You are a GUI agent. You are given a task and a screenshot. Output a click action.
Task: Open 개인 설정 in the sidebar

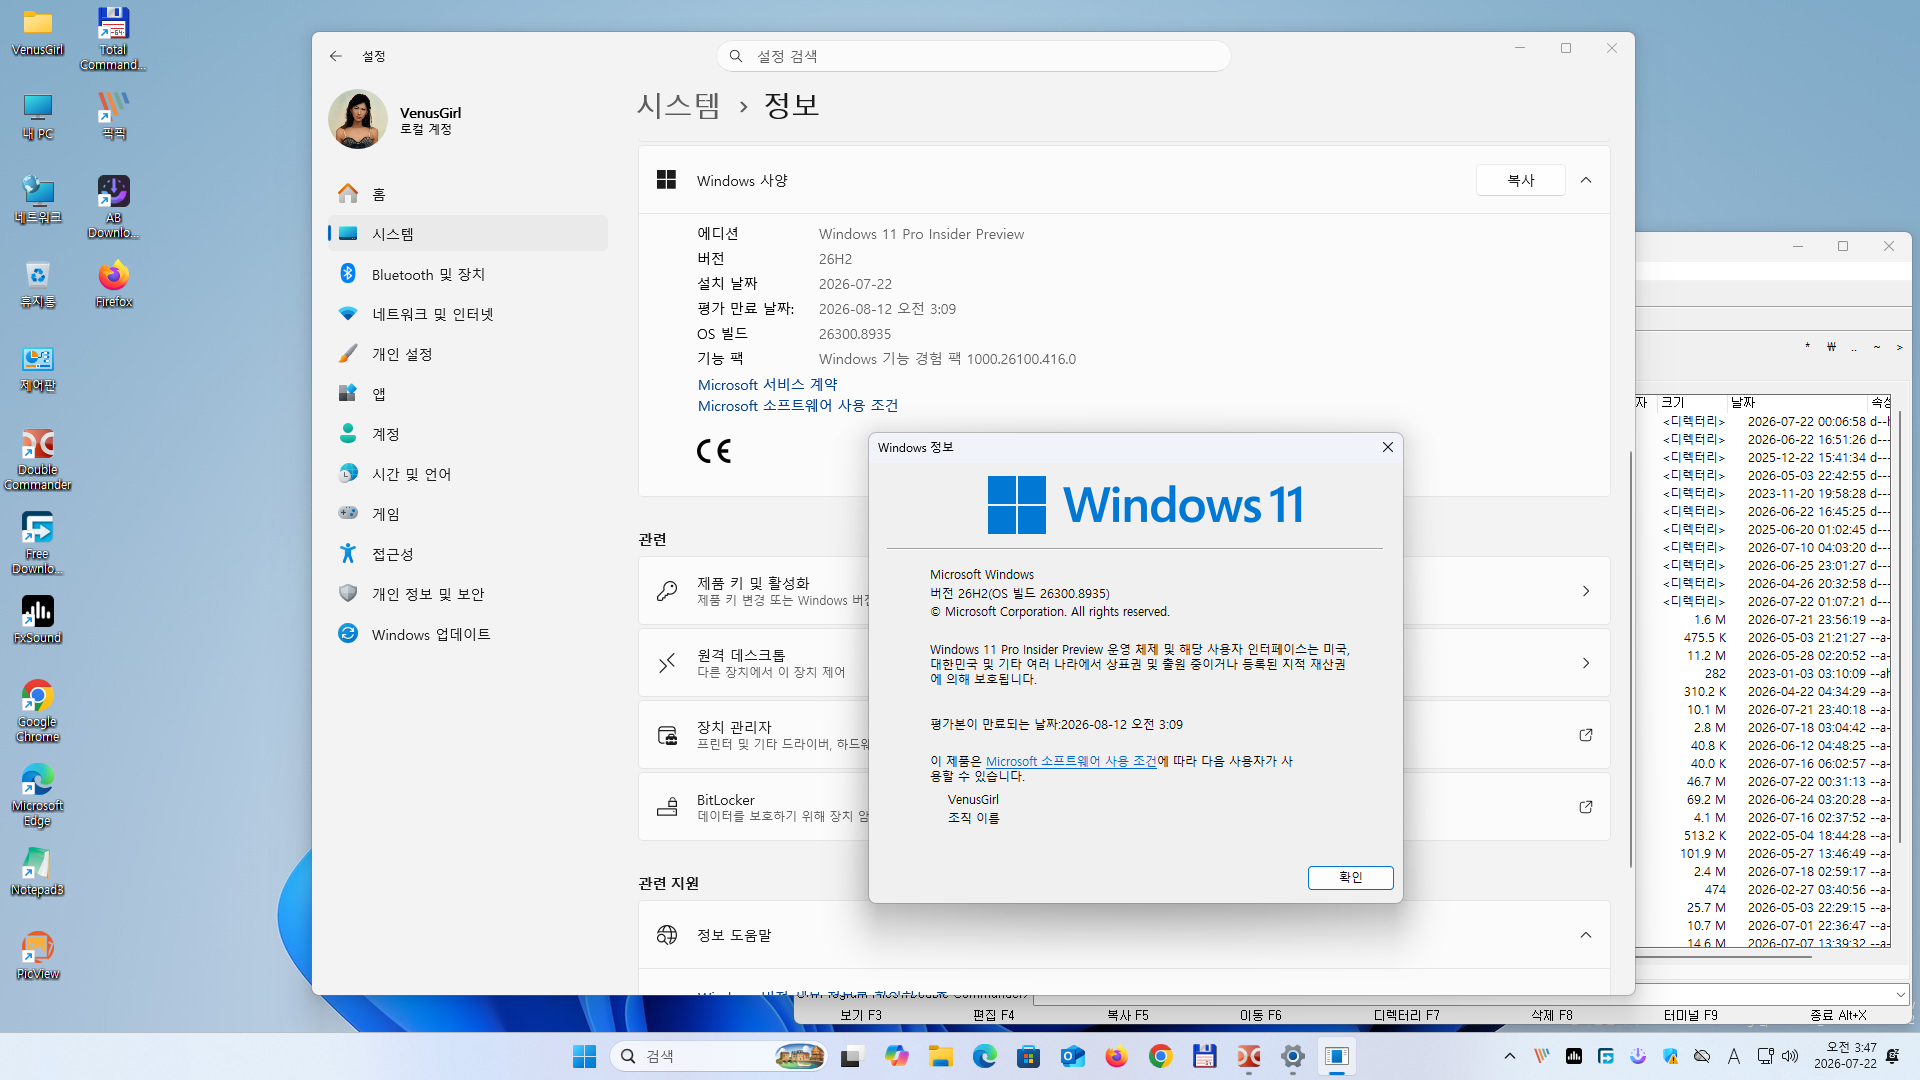click(468, 354)
